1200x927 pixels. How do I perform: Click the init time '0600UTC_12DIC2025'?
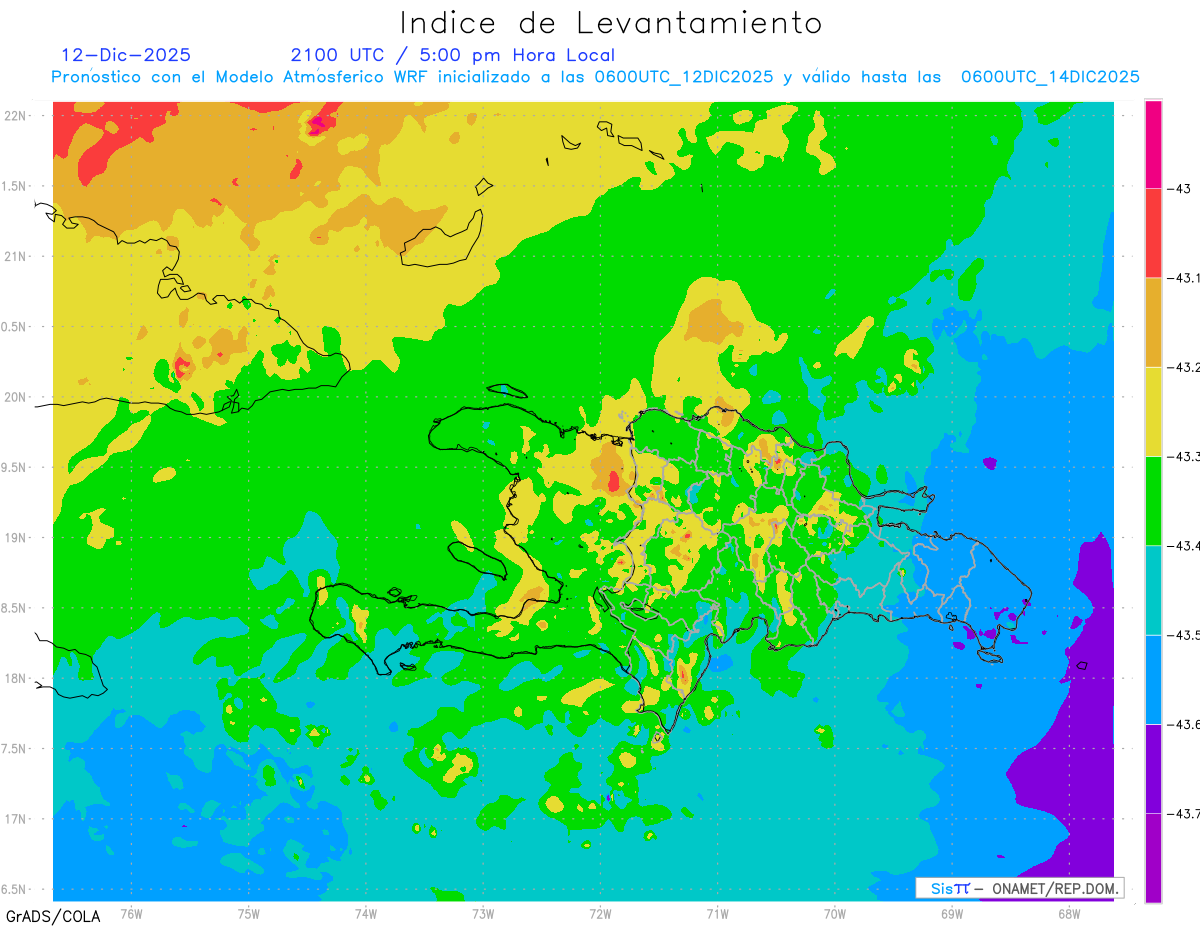point(683,77)
